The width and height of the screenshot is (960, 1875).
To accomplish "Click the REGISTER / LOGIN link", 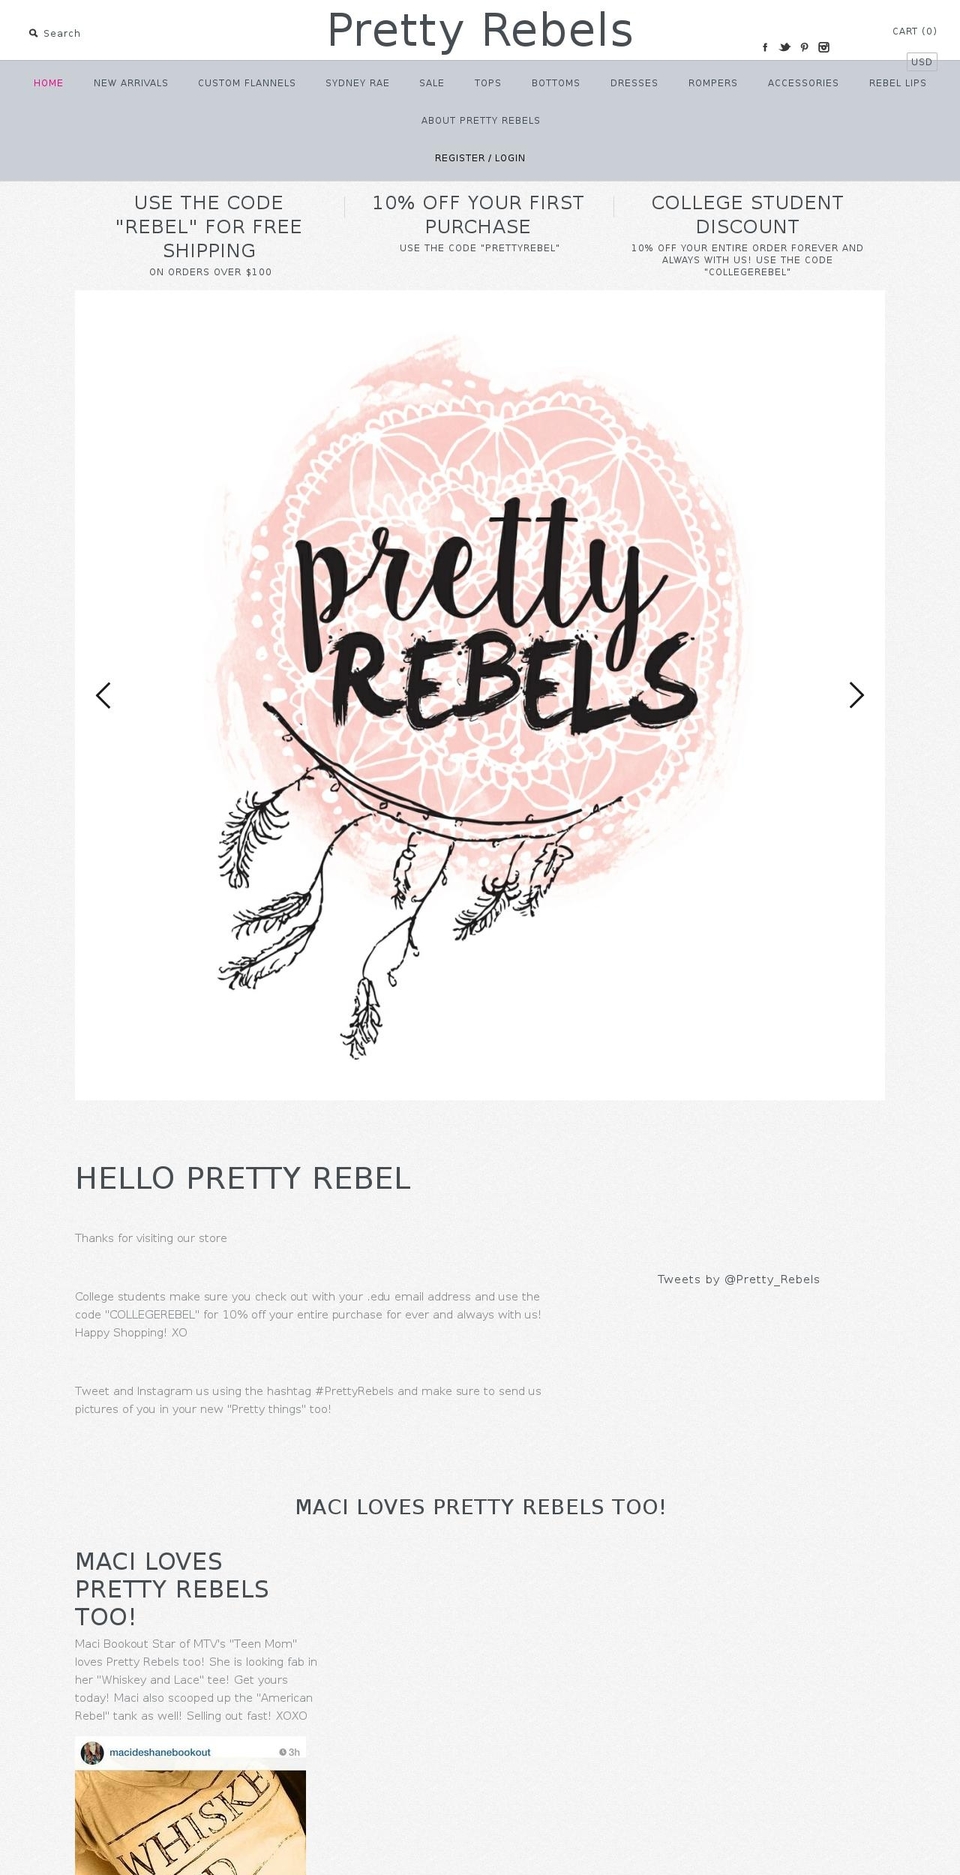I will click(x=480, y=157).
